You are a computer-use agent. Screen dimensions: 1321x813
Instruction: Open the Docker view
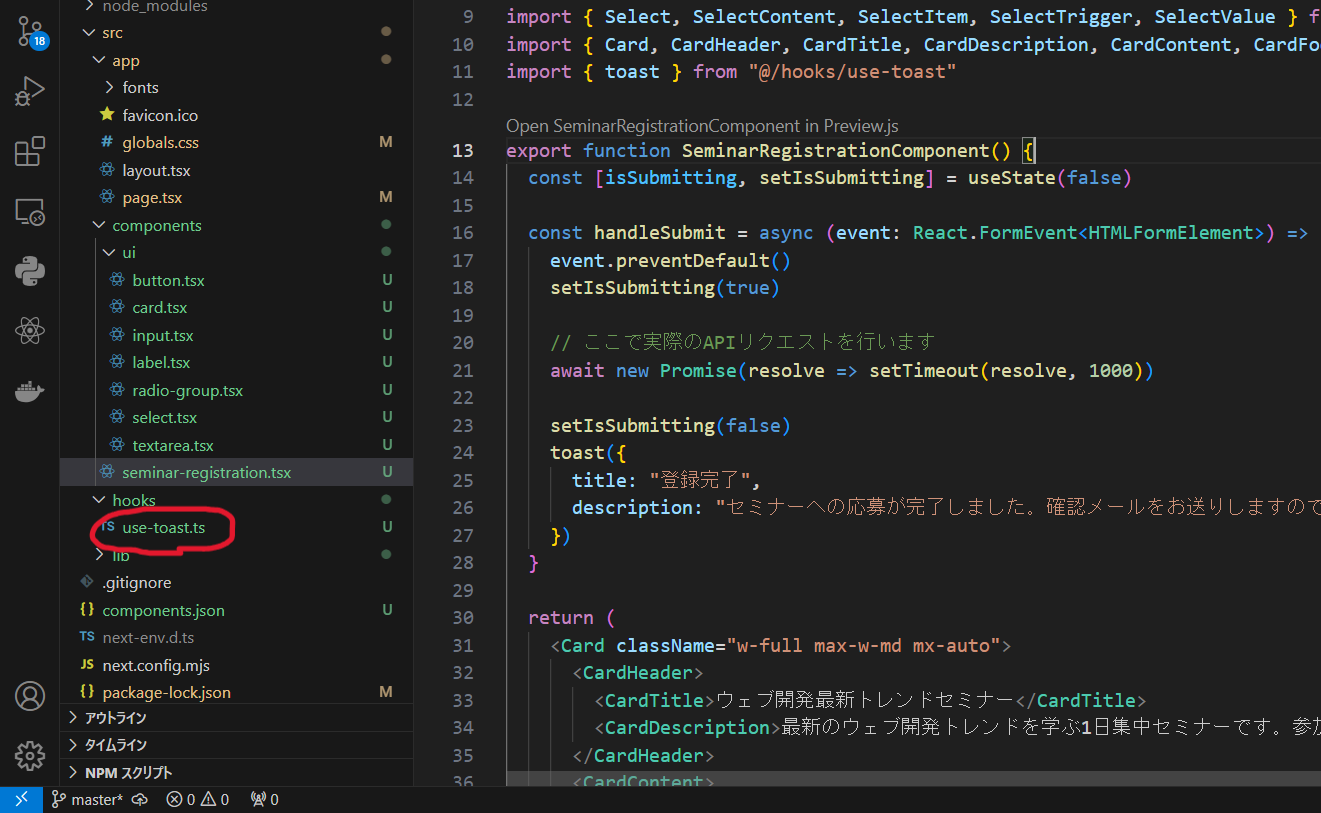click(x=30, y=391)
